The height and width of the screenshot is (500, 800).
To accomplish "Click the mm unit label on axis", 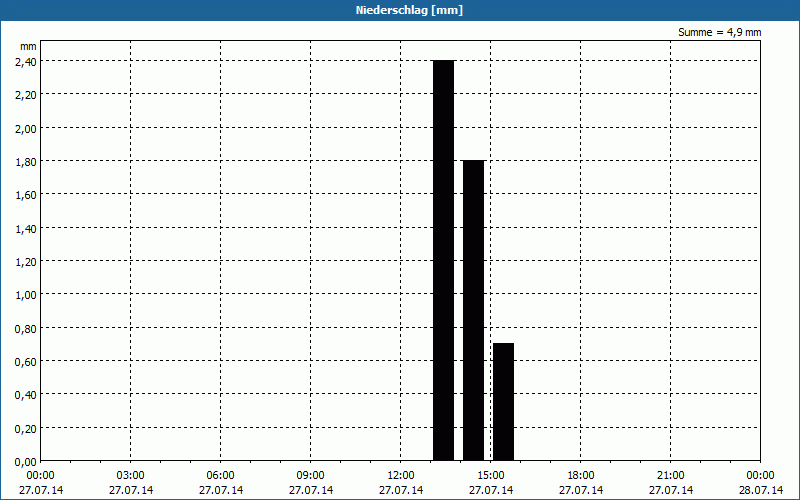I will (29, 46).
